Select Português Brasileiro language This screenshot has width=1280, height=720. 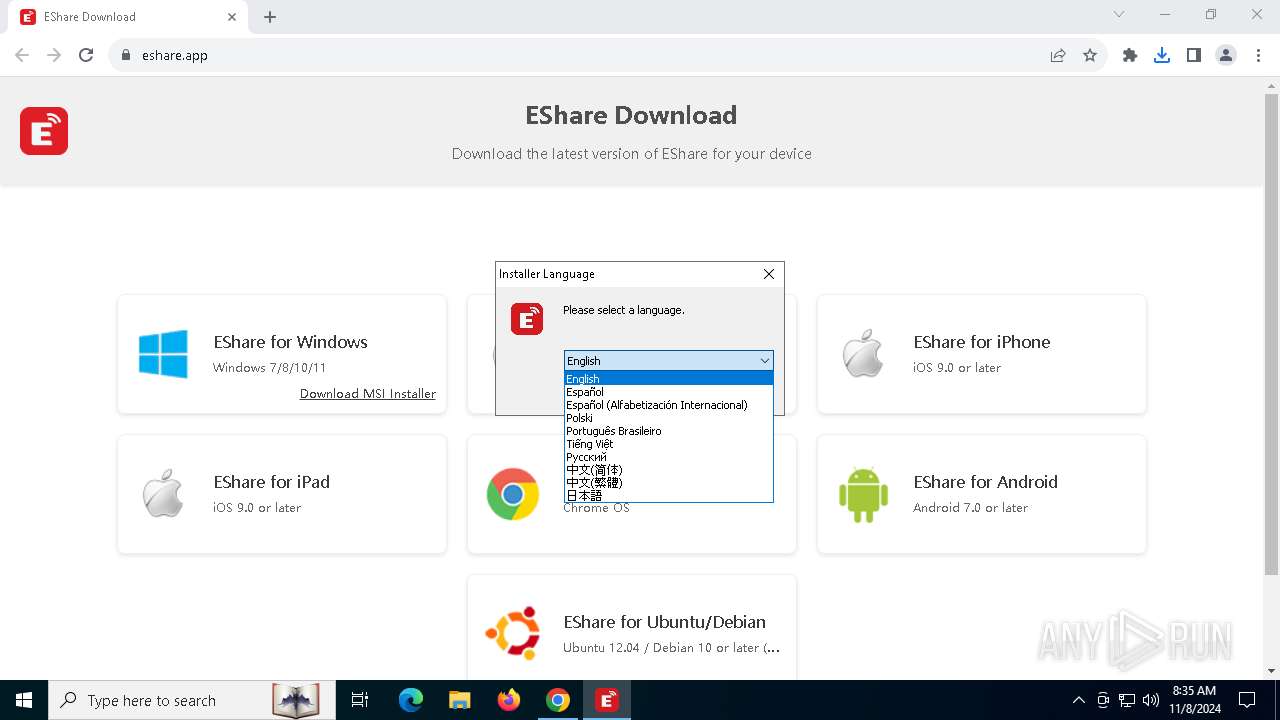(668, 431)
